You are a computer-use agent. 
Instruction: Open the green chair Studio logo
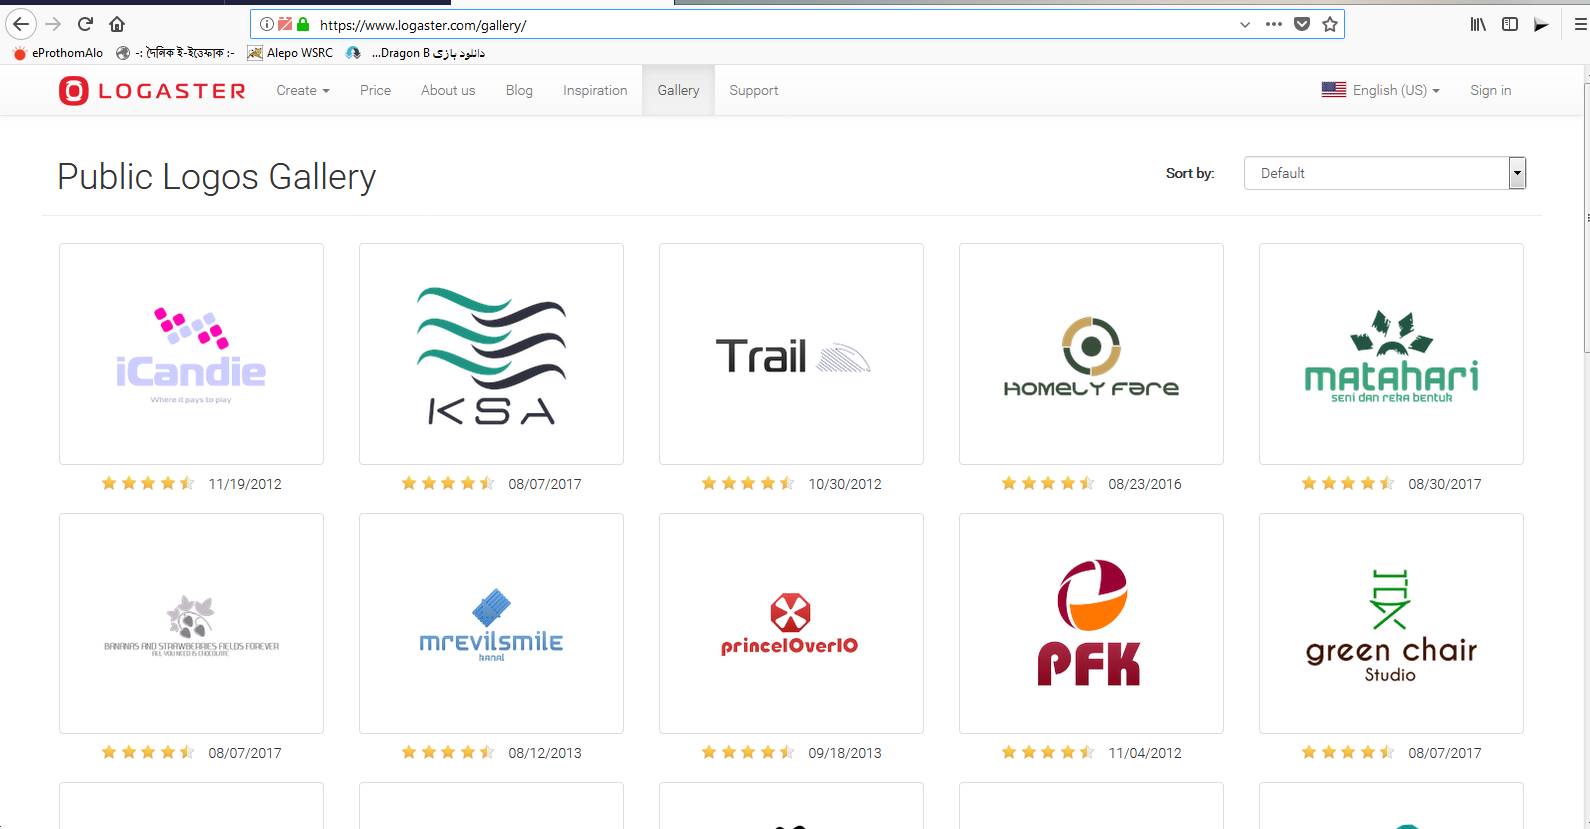(1391, 623)
